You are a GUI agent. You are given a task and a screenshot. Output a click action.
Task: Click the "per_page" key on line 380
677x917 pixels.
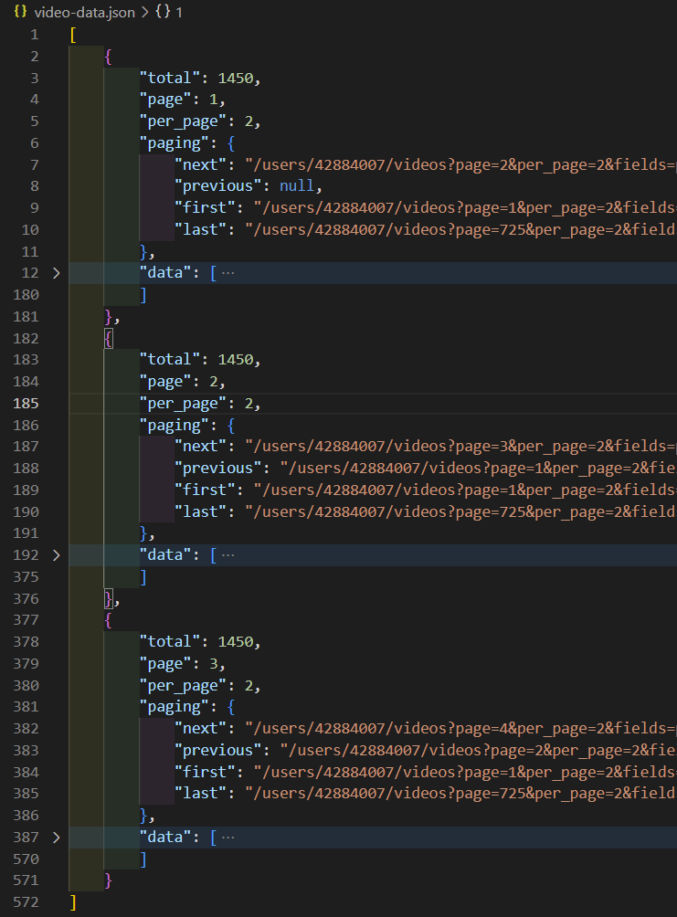click(183, 686)
